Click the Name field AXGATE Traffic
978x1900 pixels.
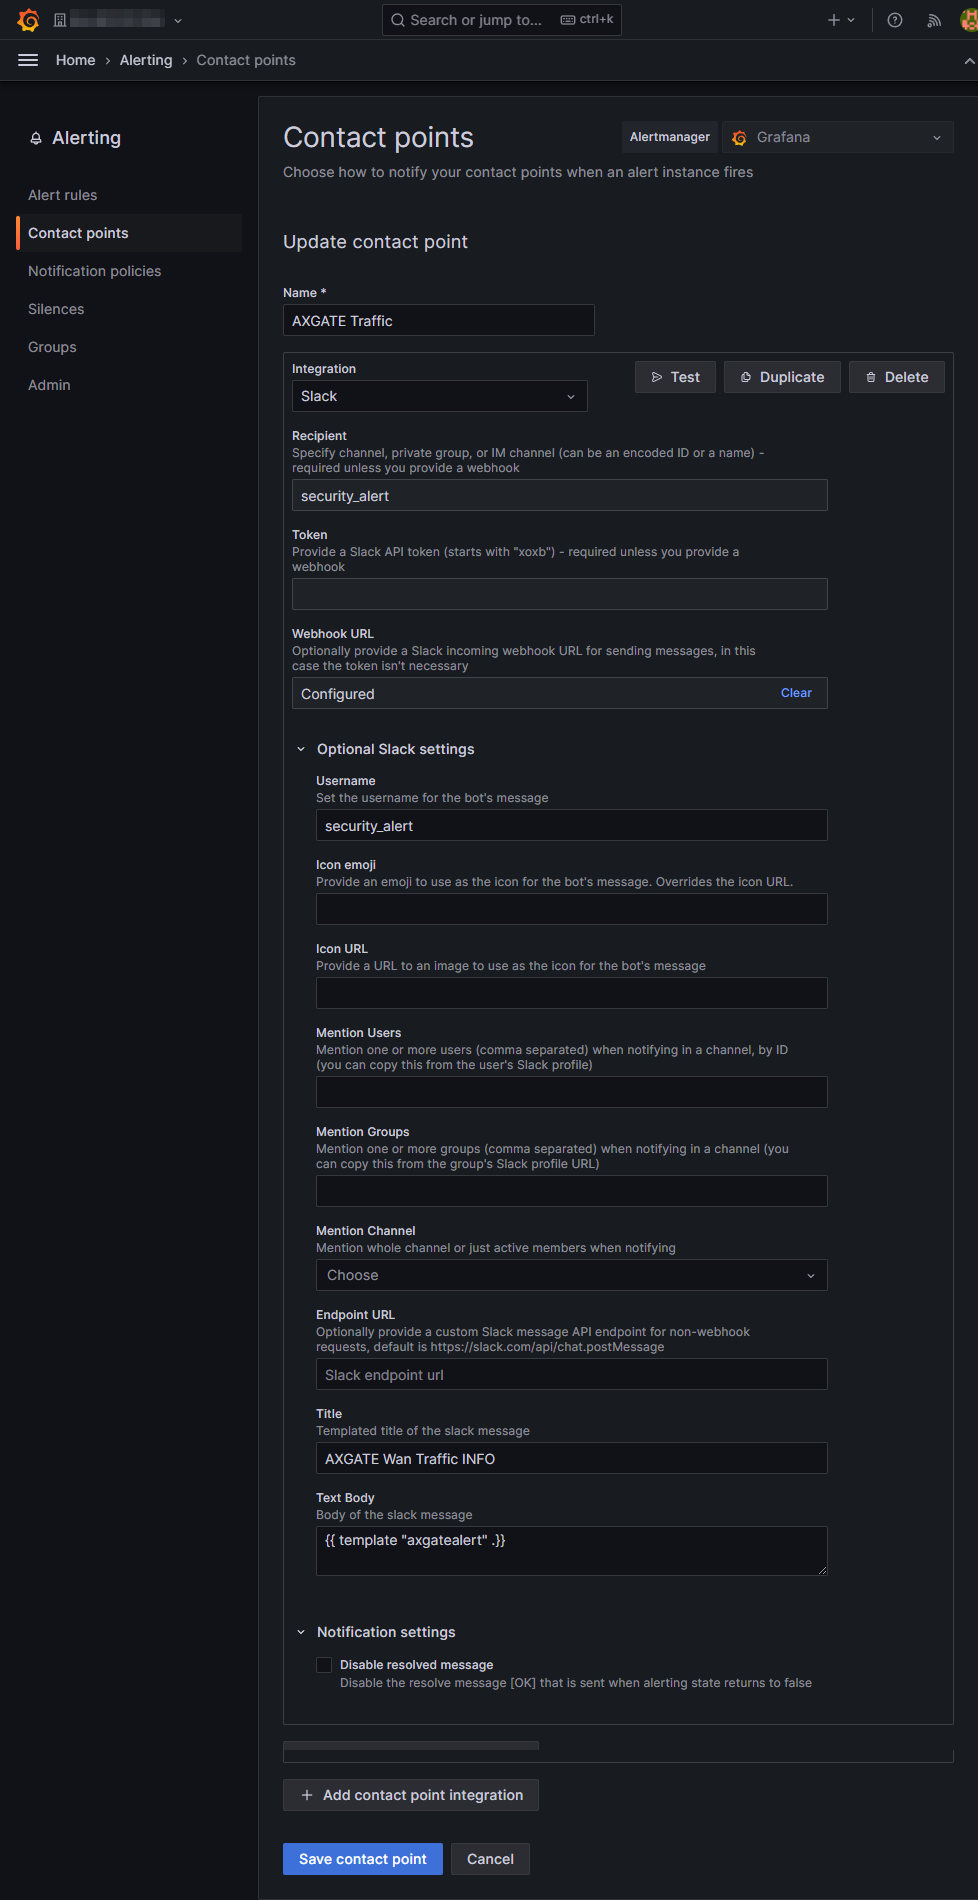439,320
